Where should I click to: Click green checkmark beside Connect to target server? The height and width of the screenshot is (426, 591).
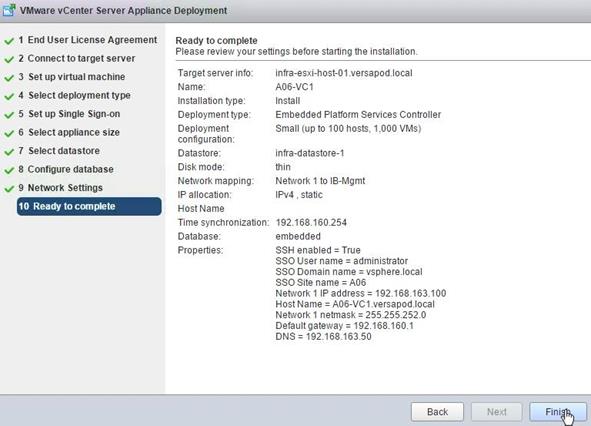[9, 59]
